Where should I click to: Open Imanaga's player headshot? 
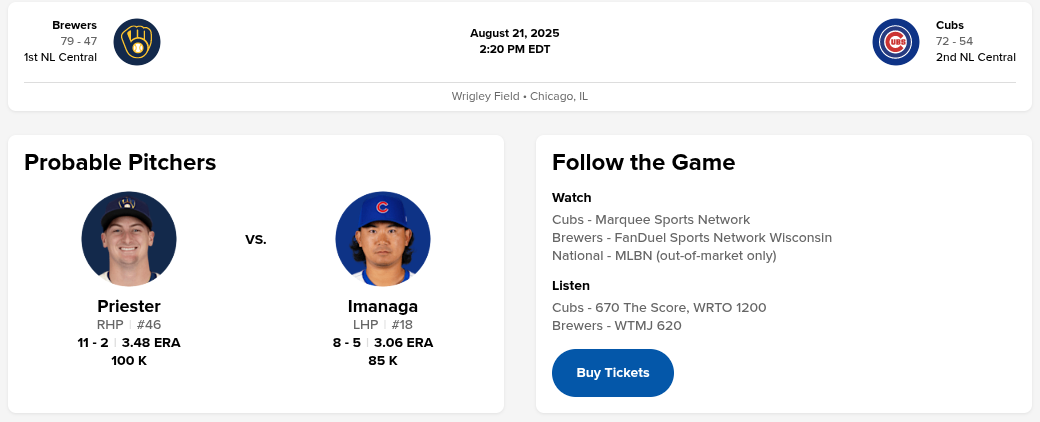tap(383, 239)
